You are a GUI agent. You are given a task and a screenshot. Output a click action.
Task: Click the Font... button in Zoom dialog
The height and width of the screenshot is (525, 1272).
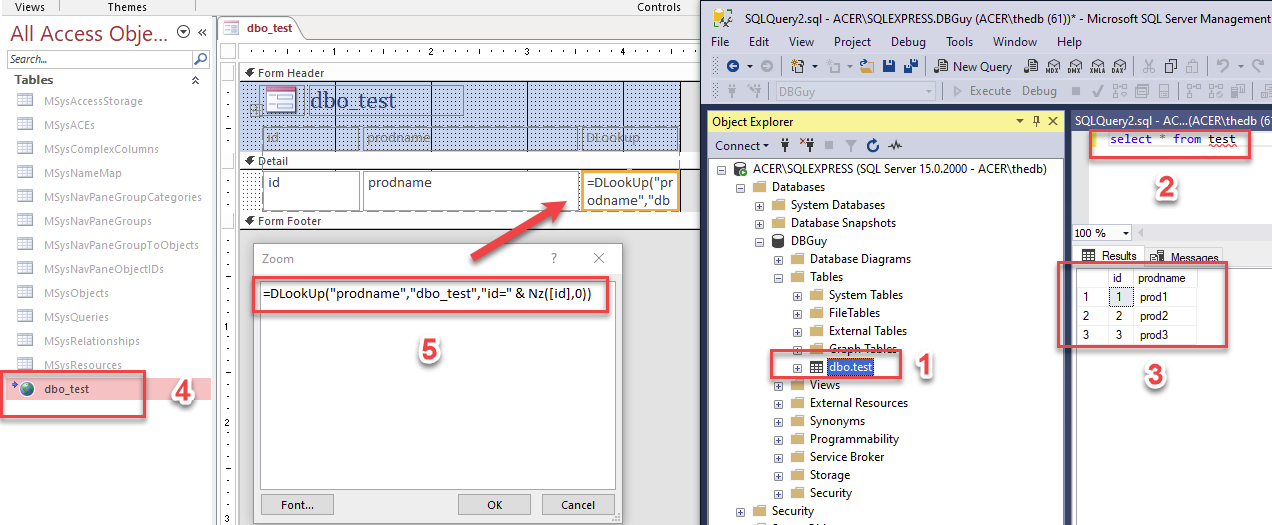click(297, 505)
